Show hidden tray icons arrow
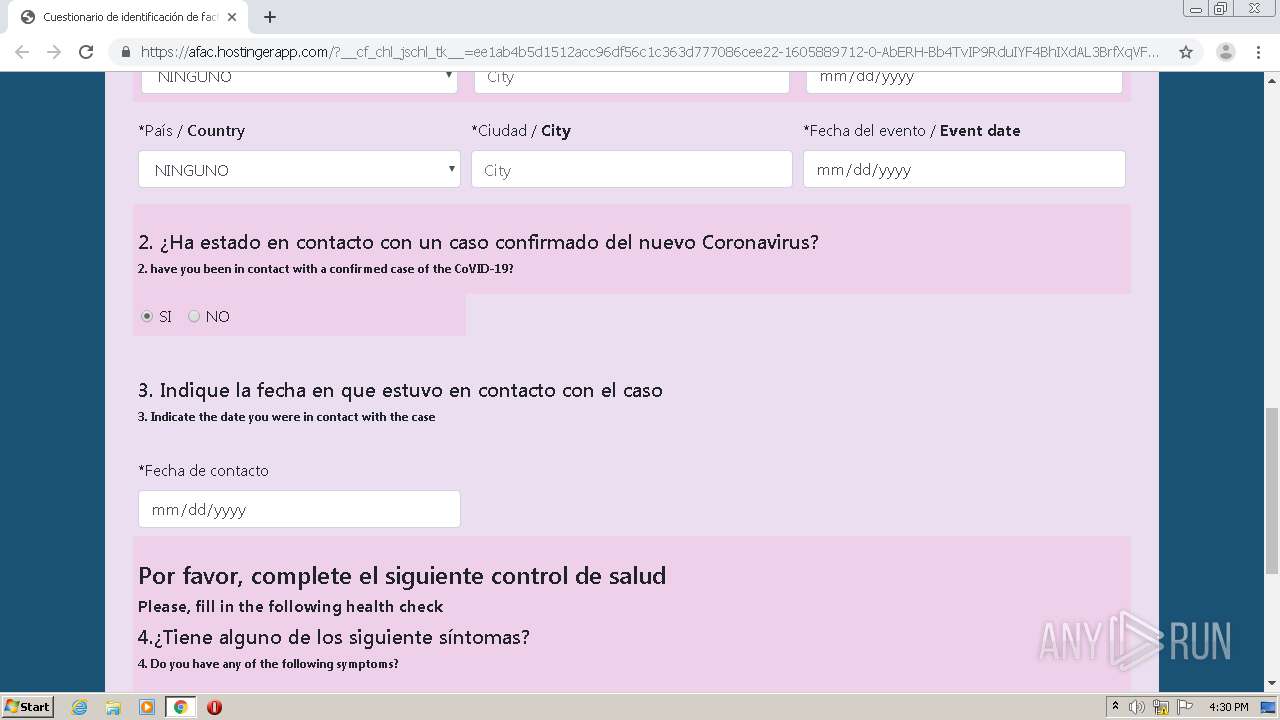Screen dimensions: 1280x720 [1116, 707]
